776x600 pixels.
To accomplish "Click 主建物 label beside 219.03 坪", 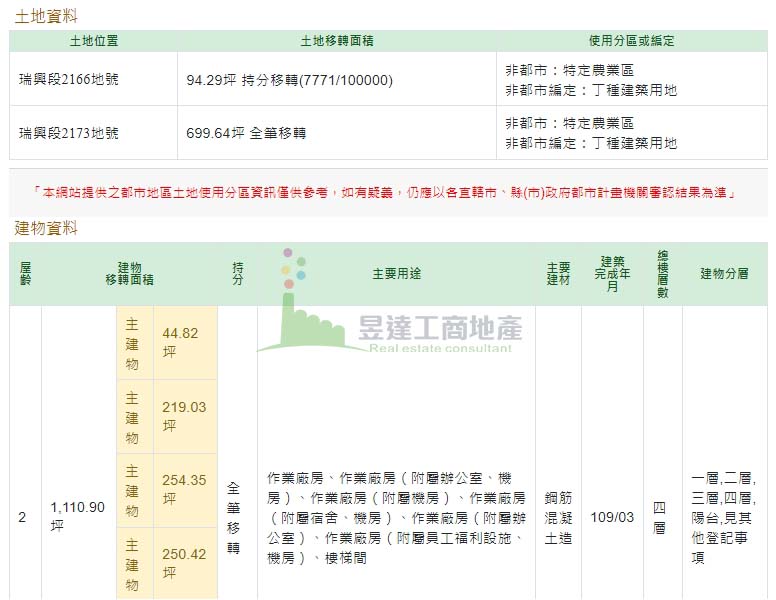I will [x=132, y=418].
